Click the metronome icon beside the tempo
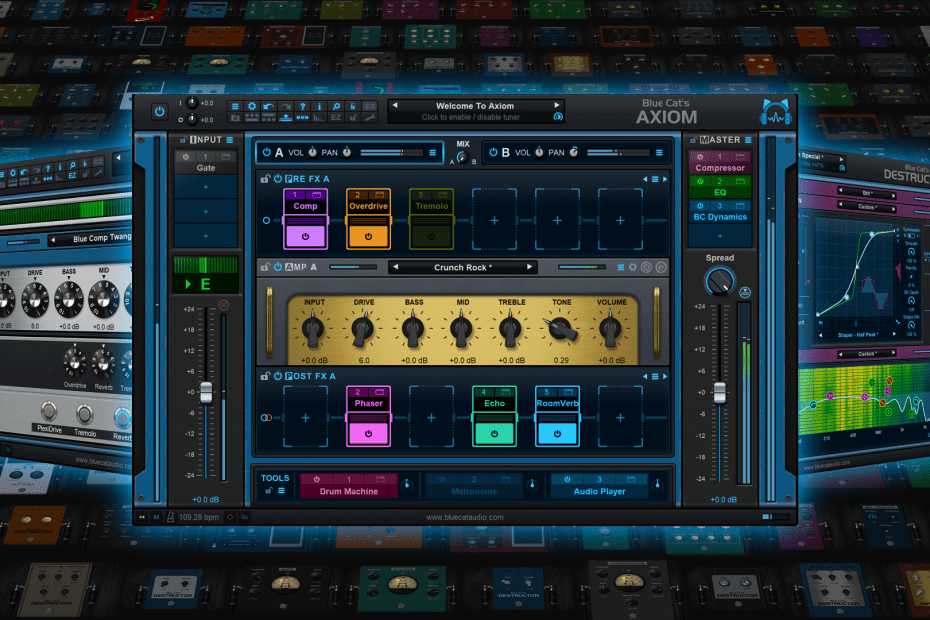 (x=168, y=517)
